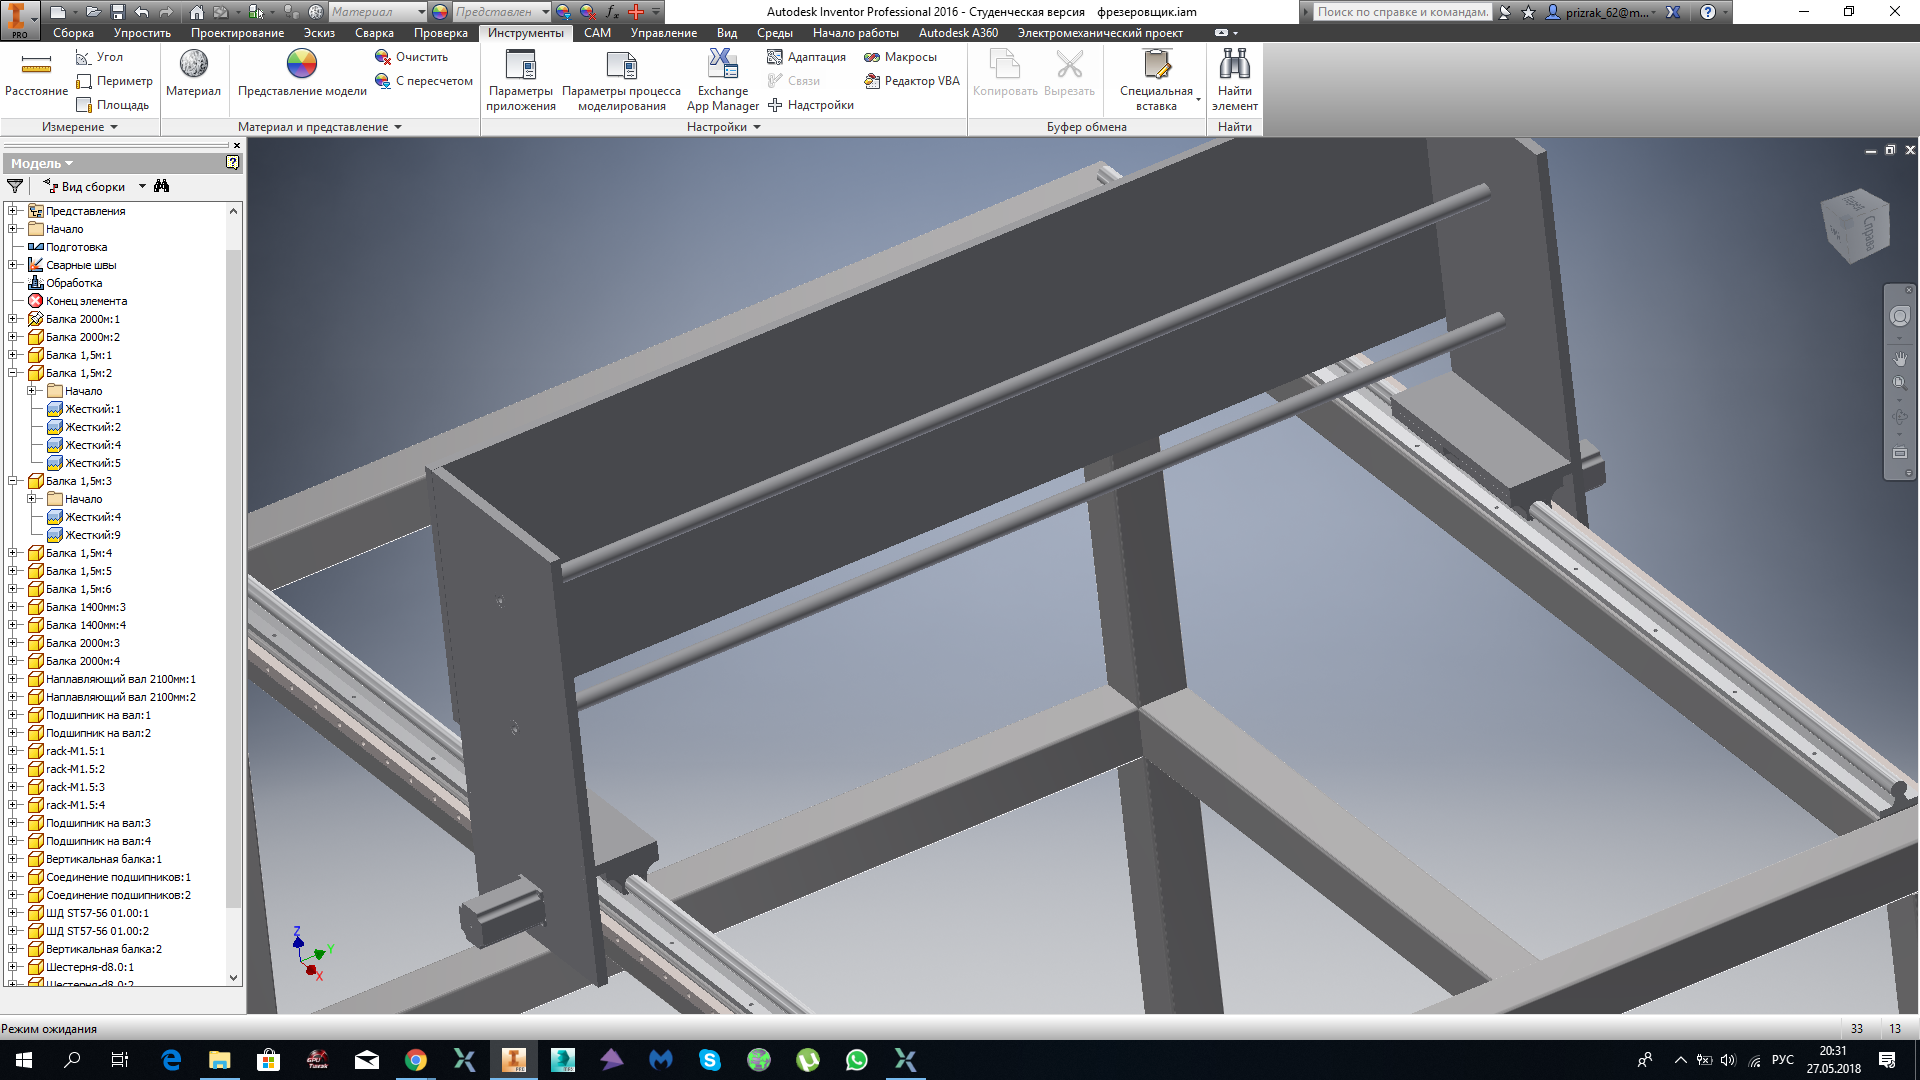Open Chrome from the Windows taskbar
The height and width of the screenshot is (1080, 1920).
click(415, 1060)
